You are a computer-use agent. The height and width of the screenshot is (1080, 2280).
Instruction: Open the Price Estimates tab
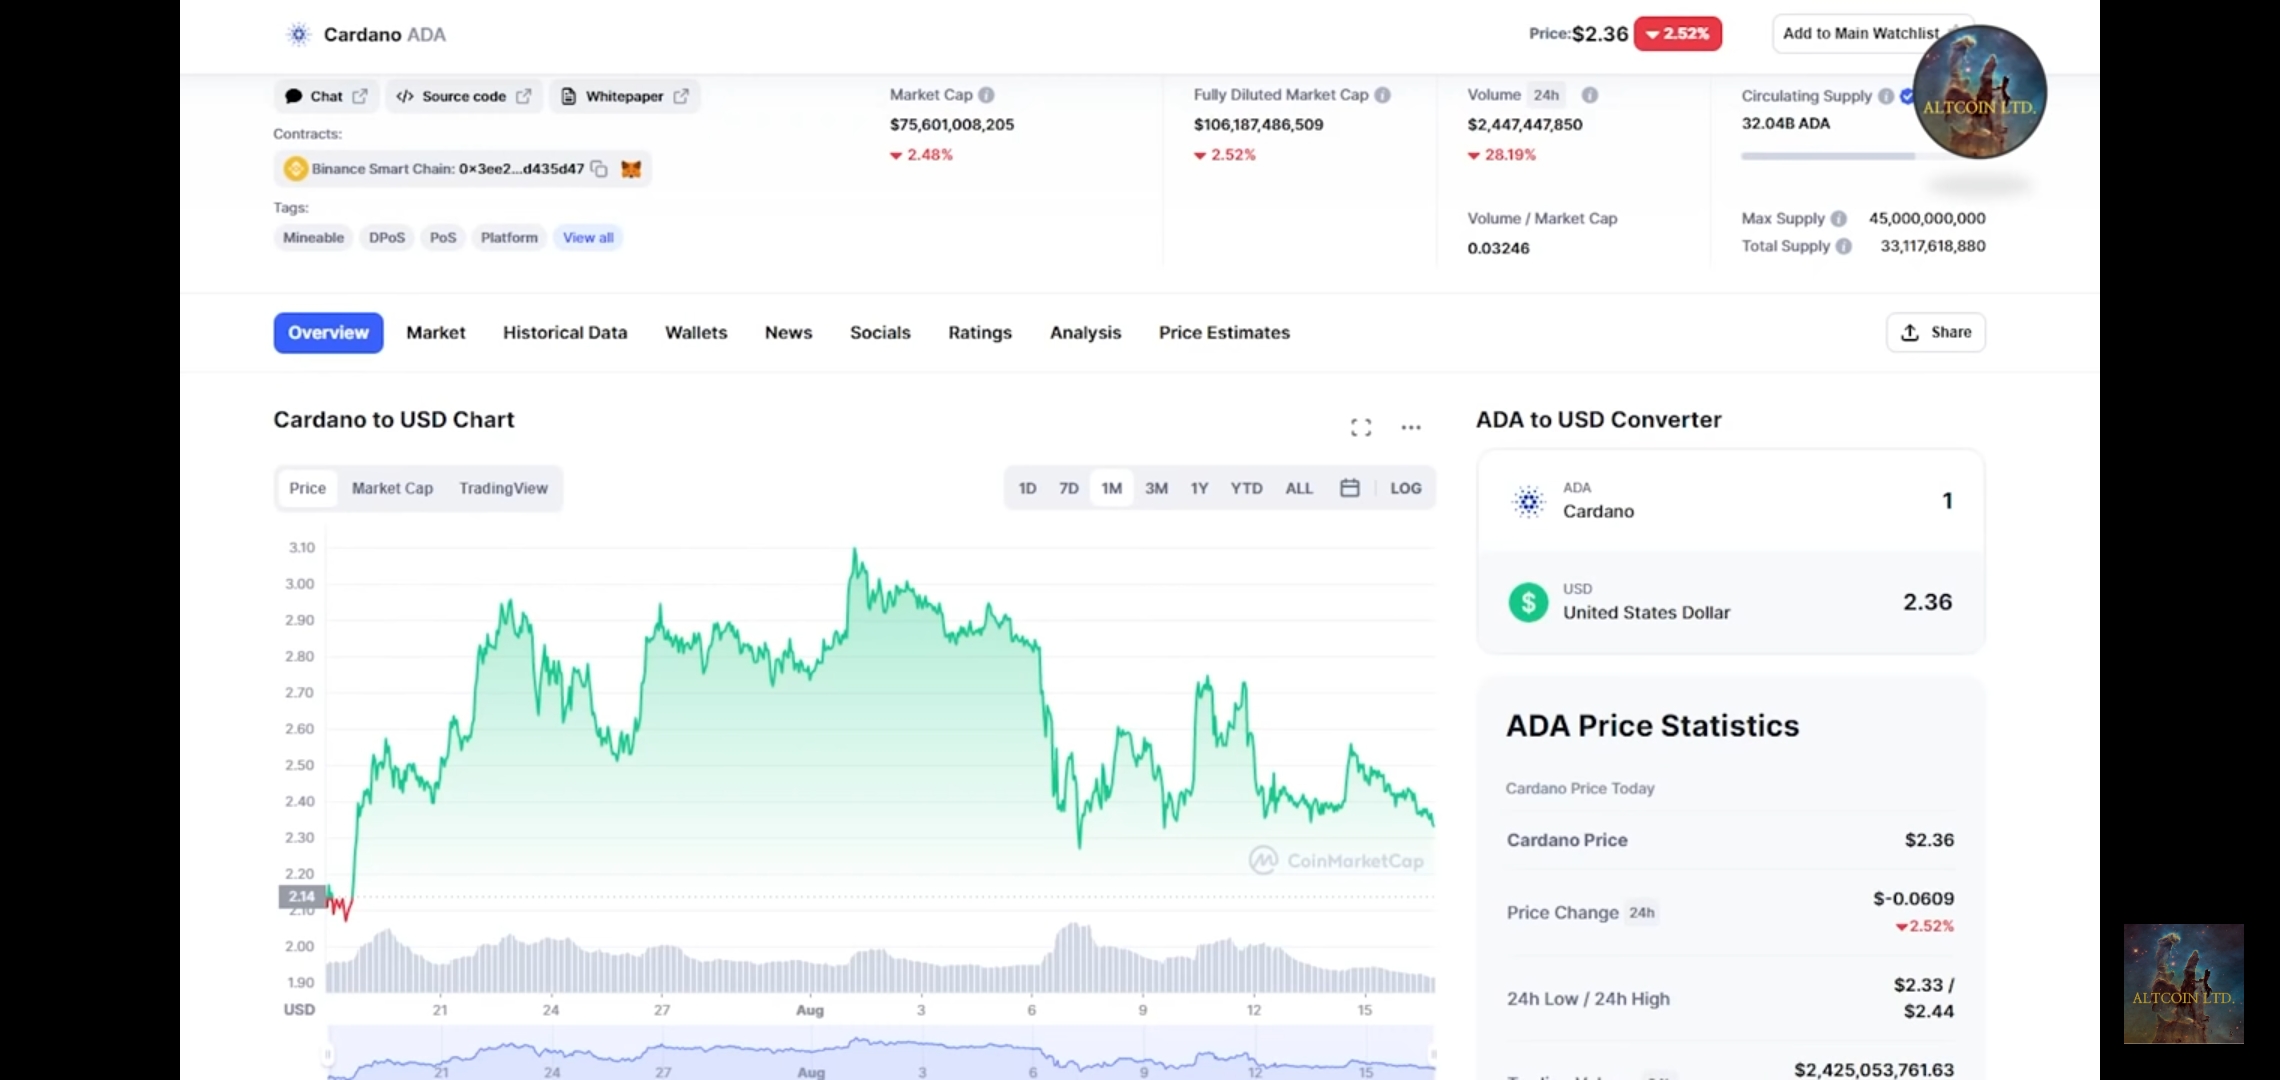(x=1224, y=333)
